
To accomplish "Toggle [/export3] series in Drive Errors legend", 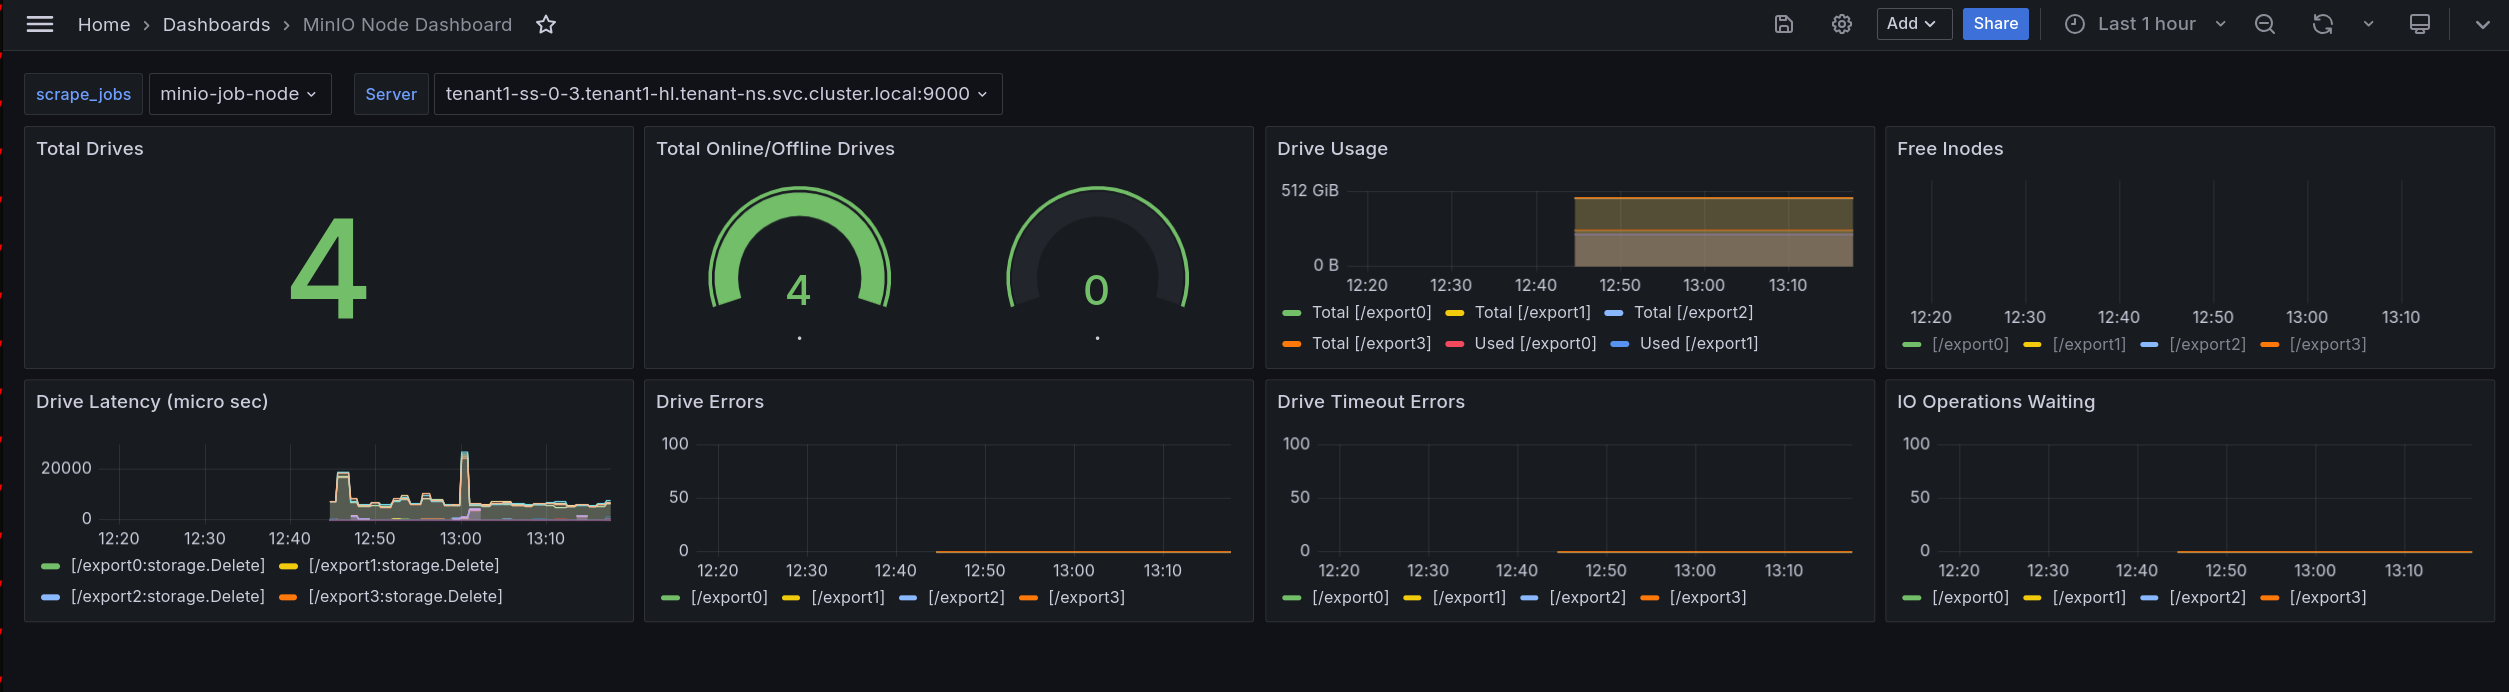I will tap(1085, 598).
